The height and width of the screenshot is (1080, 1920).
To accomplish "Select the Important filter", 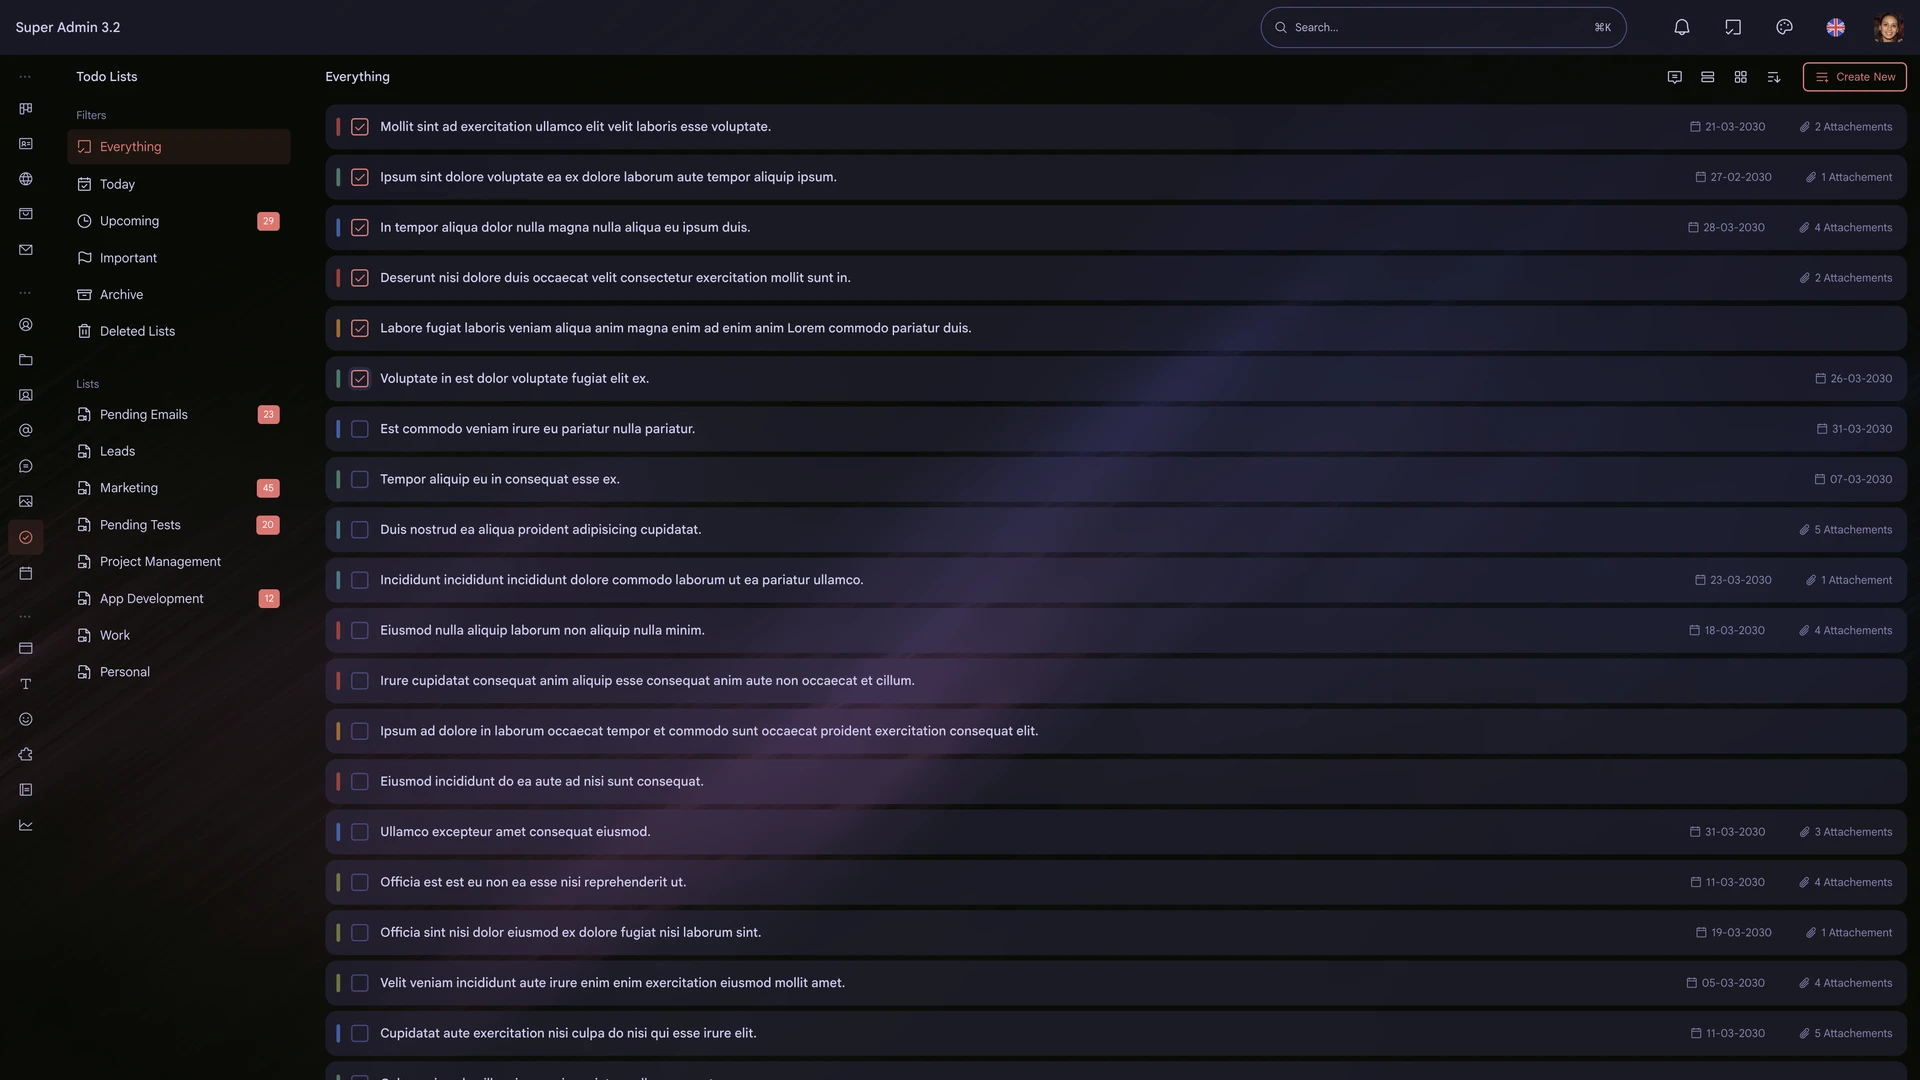I will click(179, 258).
